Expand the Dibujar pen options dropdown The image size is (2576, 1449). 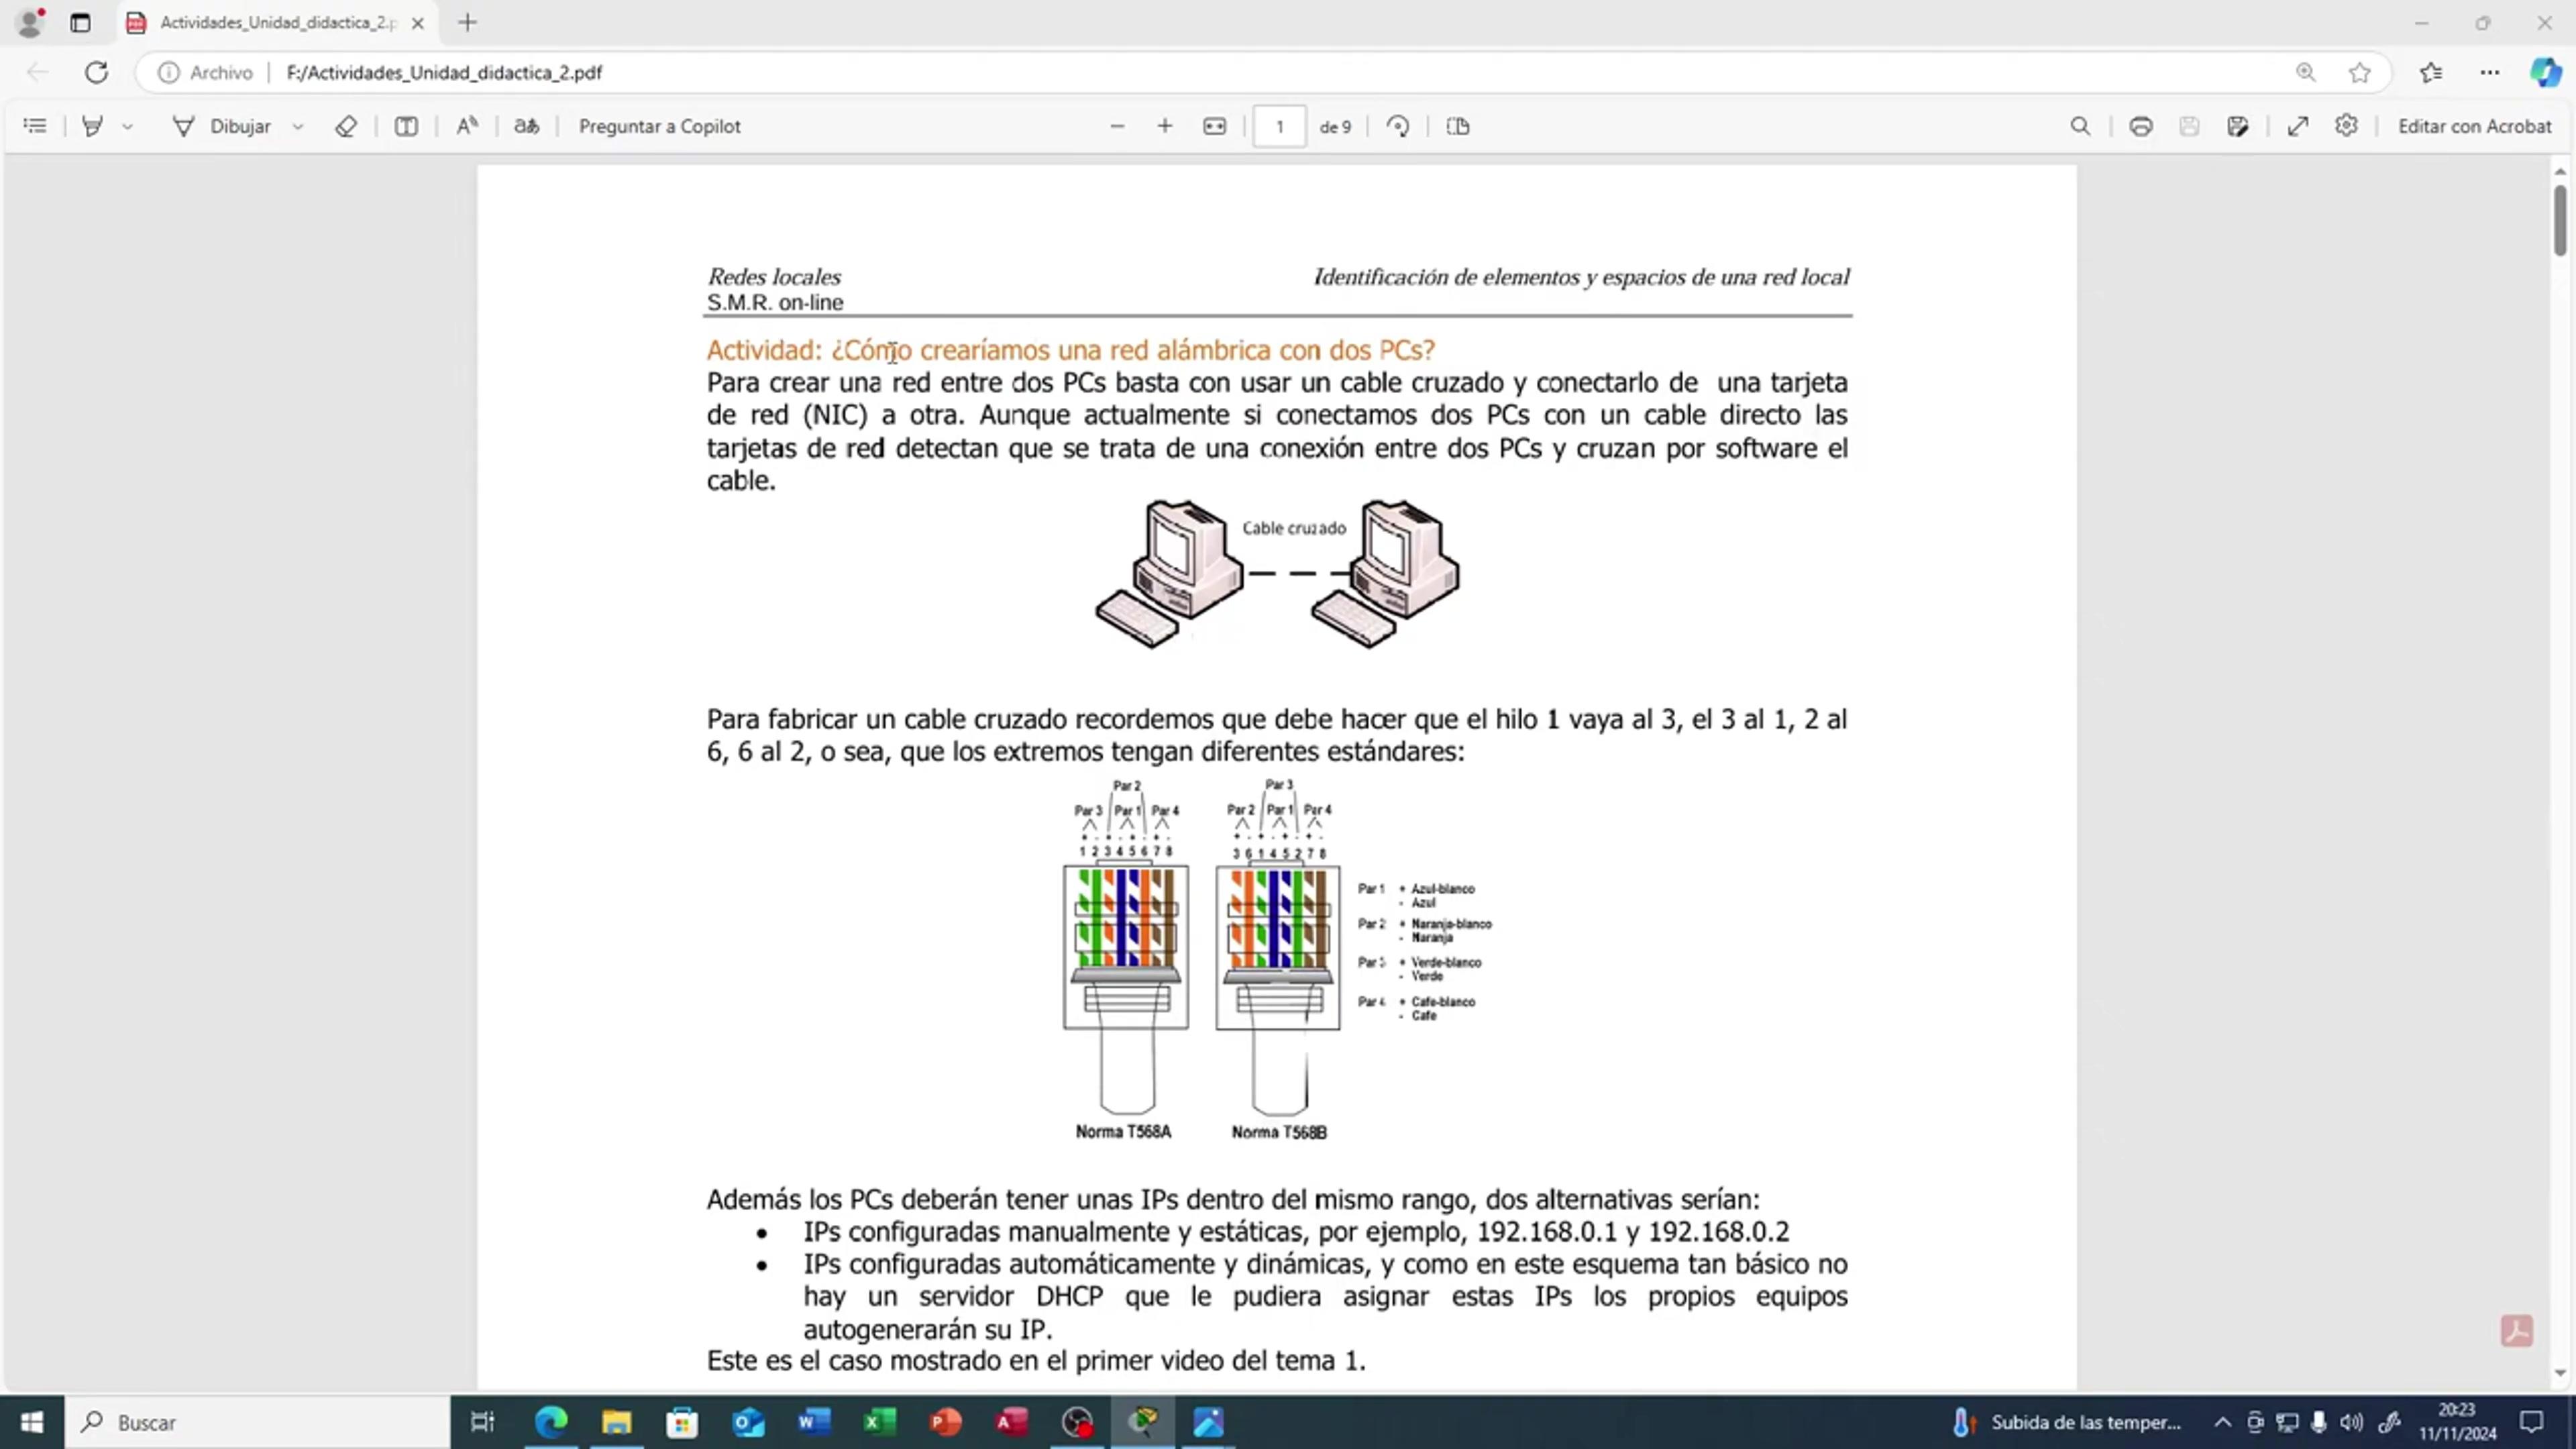(x=297, y=126)
